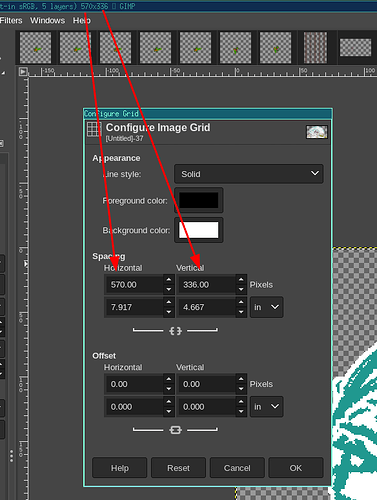Click the white Background color swatch
The image size is (377, 500).
[x=199, y=230]
